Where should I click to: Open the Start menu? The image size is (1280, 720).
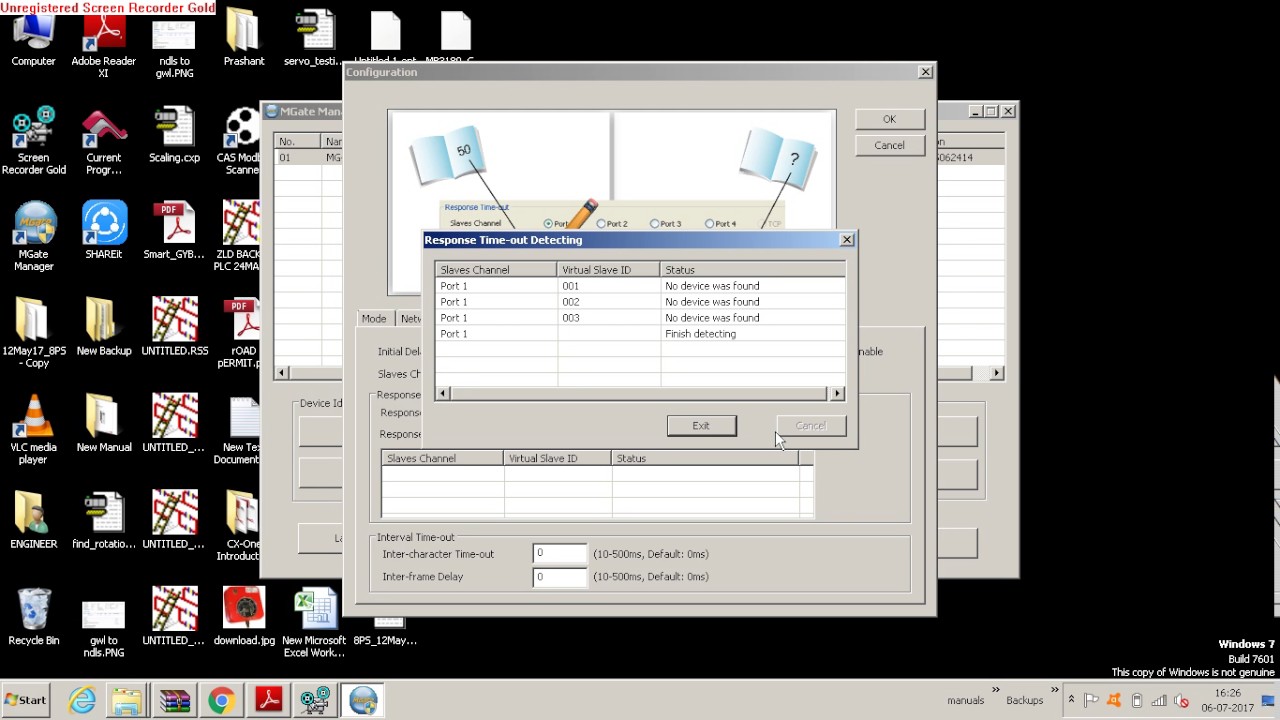click(x=26, y=700)
